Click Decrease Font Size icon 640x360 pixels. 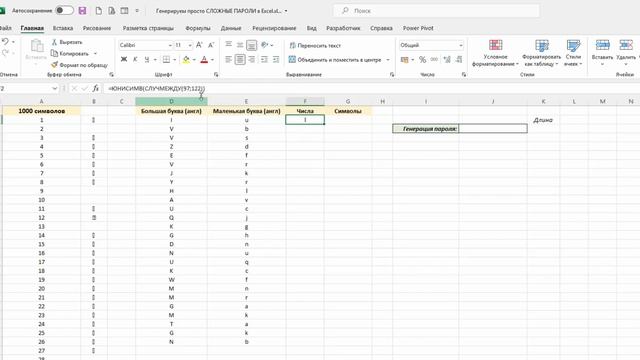[x=211, y=45]
